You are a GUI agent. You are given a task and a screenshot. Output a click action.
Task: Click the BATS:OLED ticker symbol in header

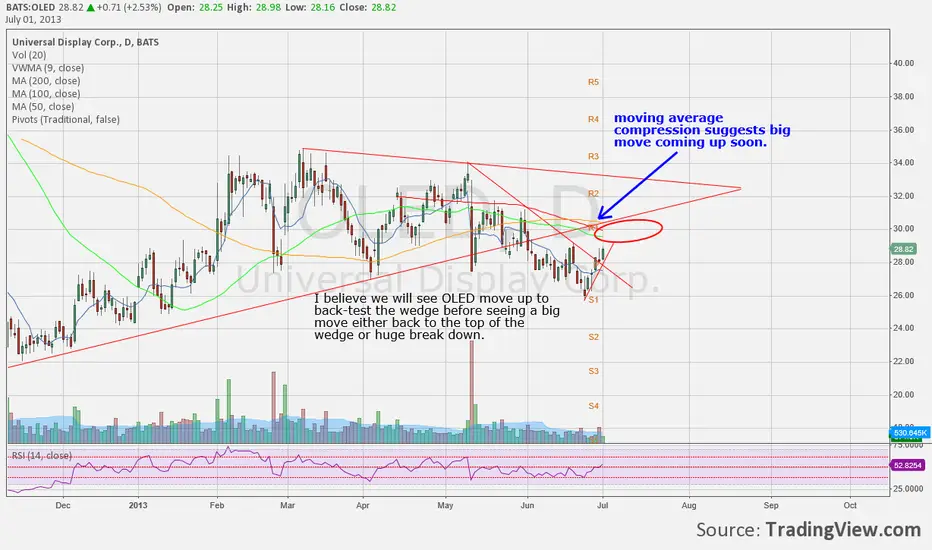click(x=30, y=8)
